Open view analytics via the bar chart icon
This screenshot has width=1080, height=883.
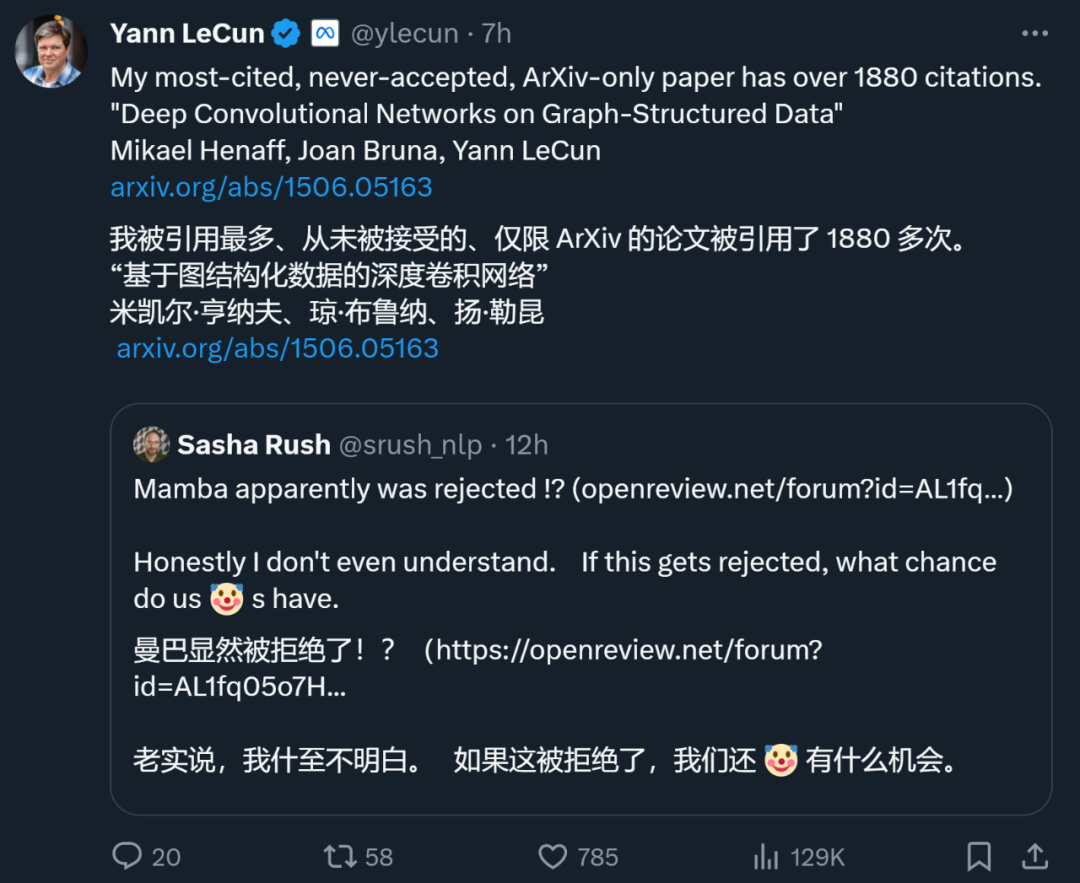click(765, 857)
